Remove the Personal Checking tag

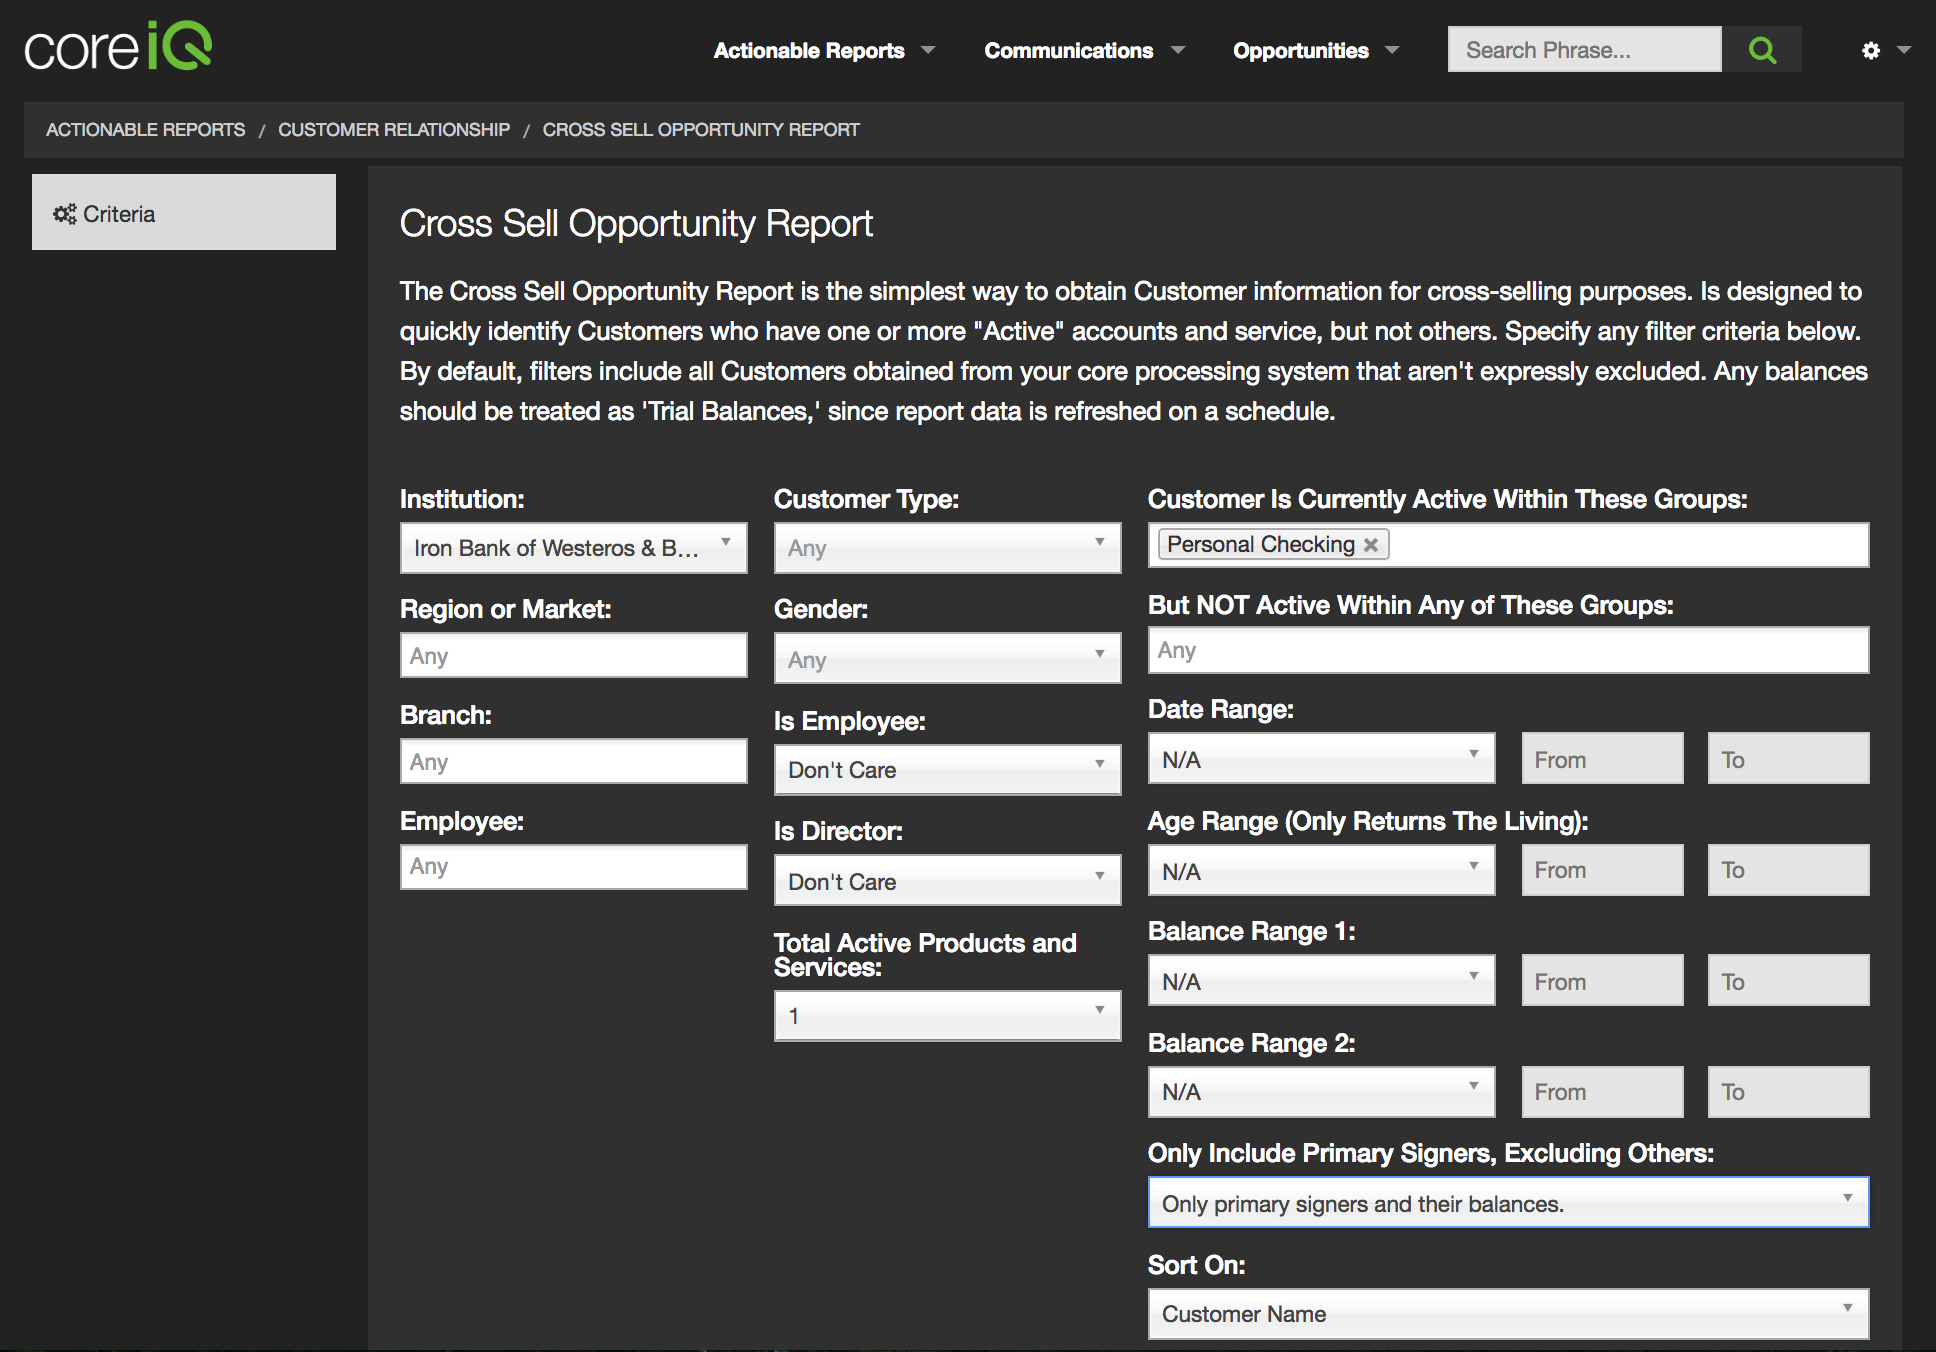coord(1371,545)
